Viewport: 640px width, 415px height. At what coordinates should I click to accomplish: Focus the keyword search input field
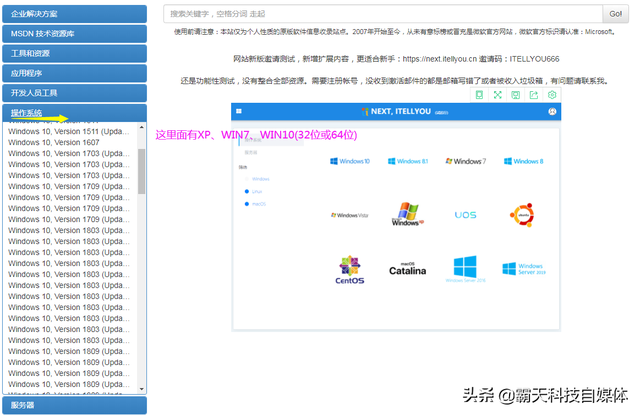(383, 14)
